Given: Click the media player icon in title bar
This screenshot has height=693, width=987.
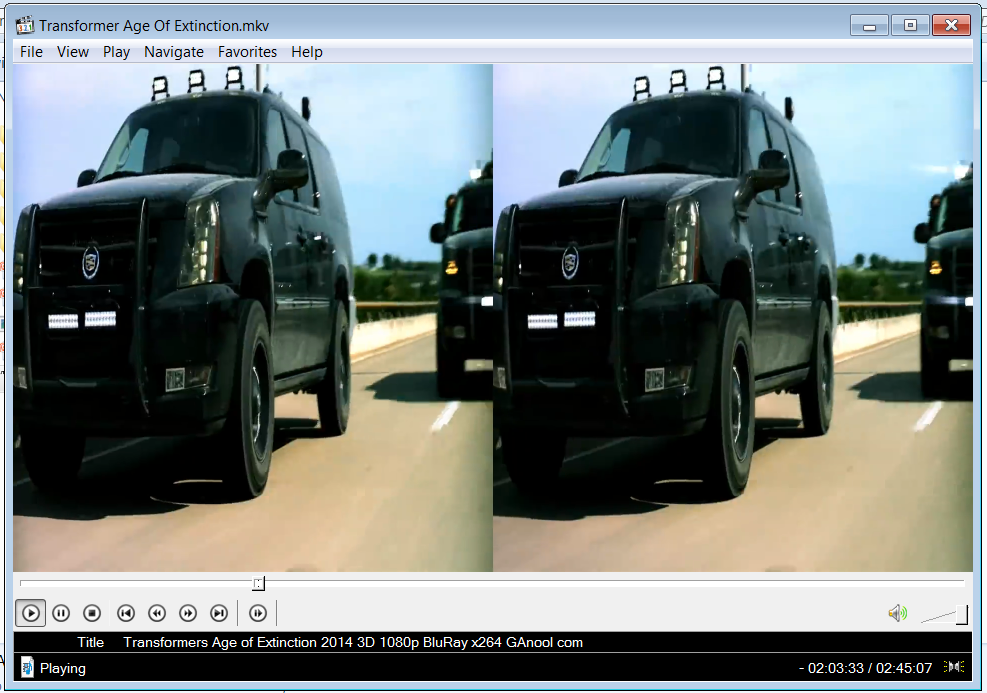Looking at the screenshot, I should 25,25.
